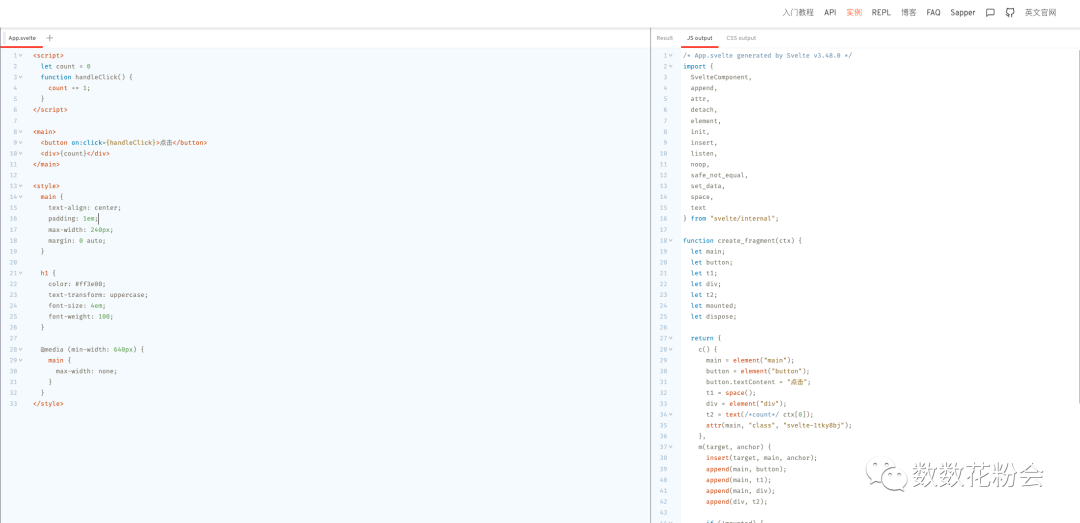Switch to the App.svelte file tab
The image size is (1080, 523).
(22, 38)
